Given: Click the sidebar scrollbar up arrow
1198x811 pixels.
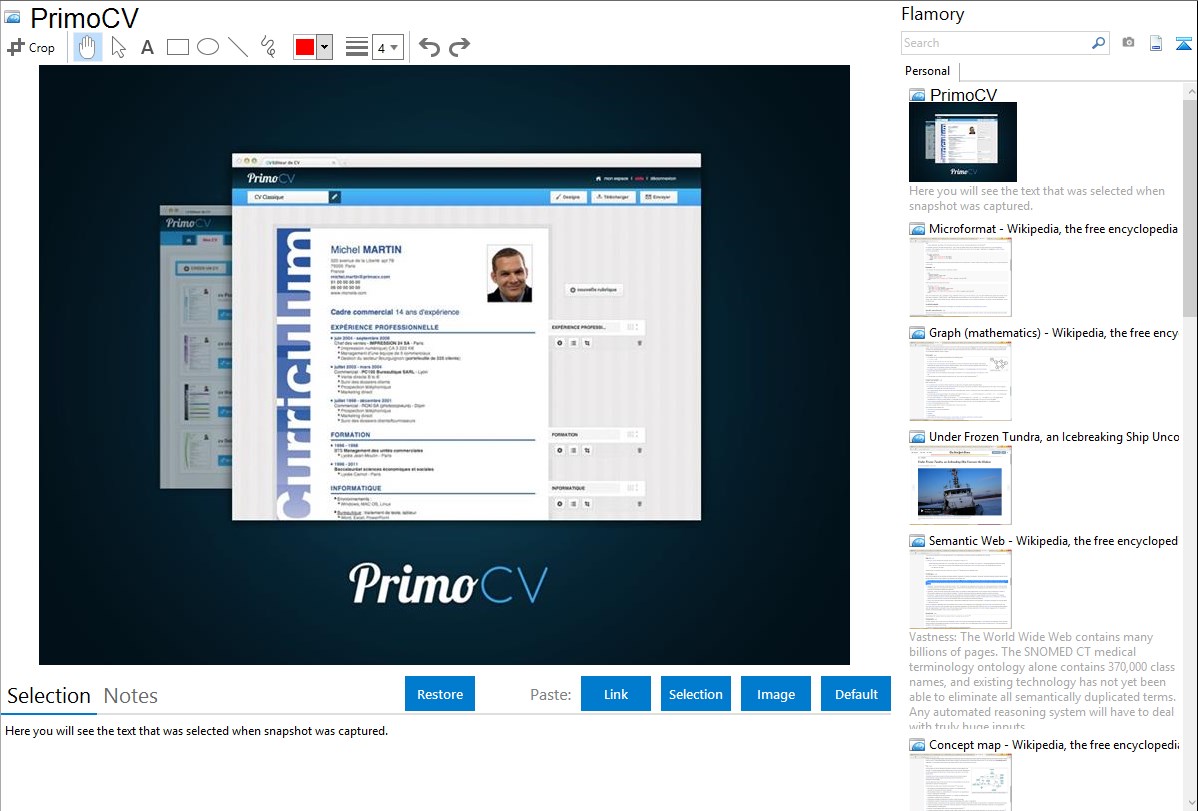Looking at the screenshot, I should coord(1190,92).
